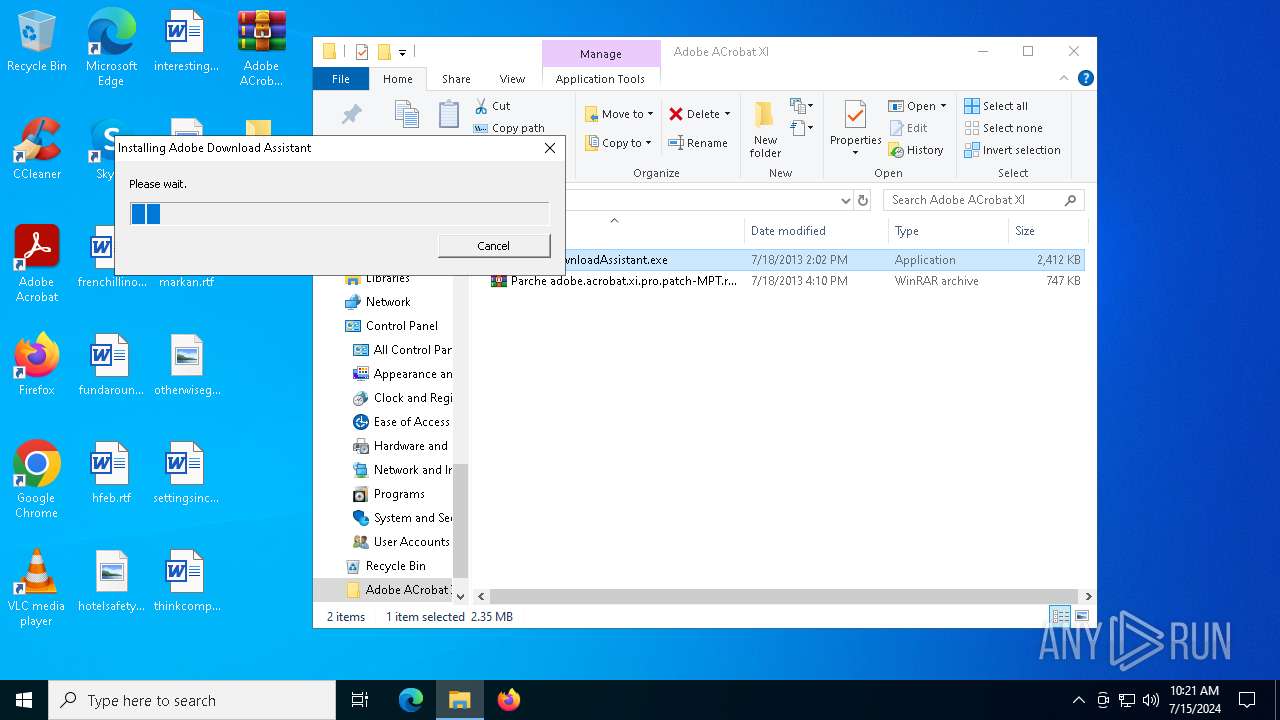Viewport: 1280px width, 720px height.
Task: Select the otherwiseg image file on desktop
Action: coord(186,365)
